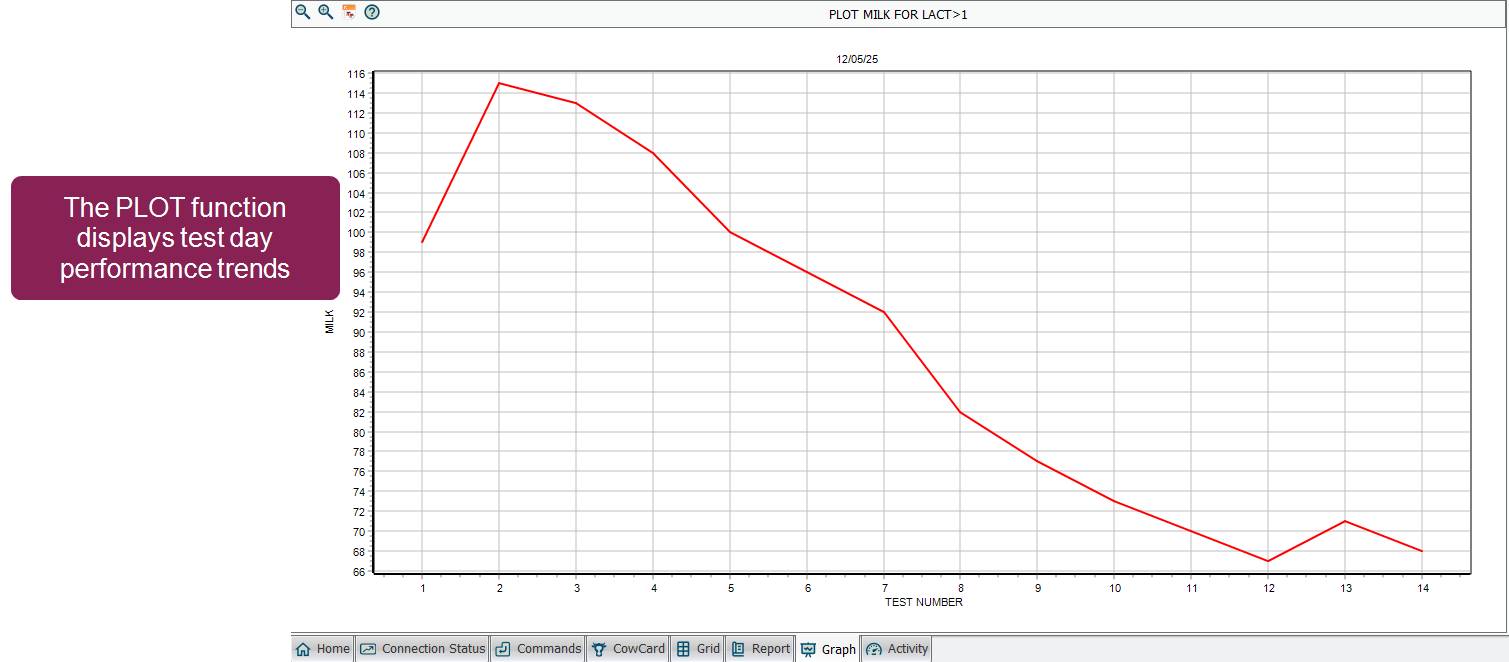Click the TEST NUMBER axis label

(923, 602)
